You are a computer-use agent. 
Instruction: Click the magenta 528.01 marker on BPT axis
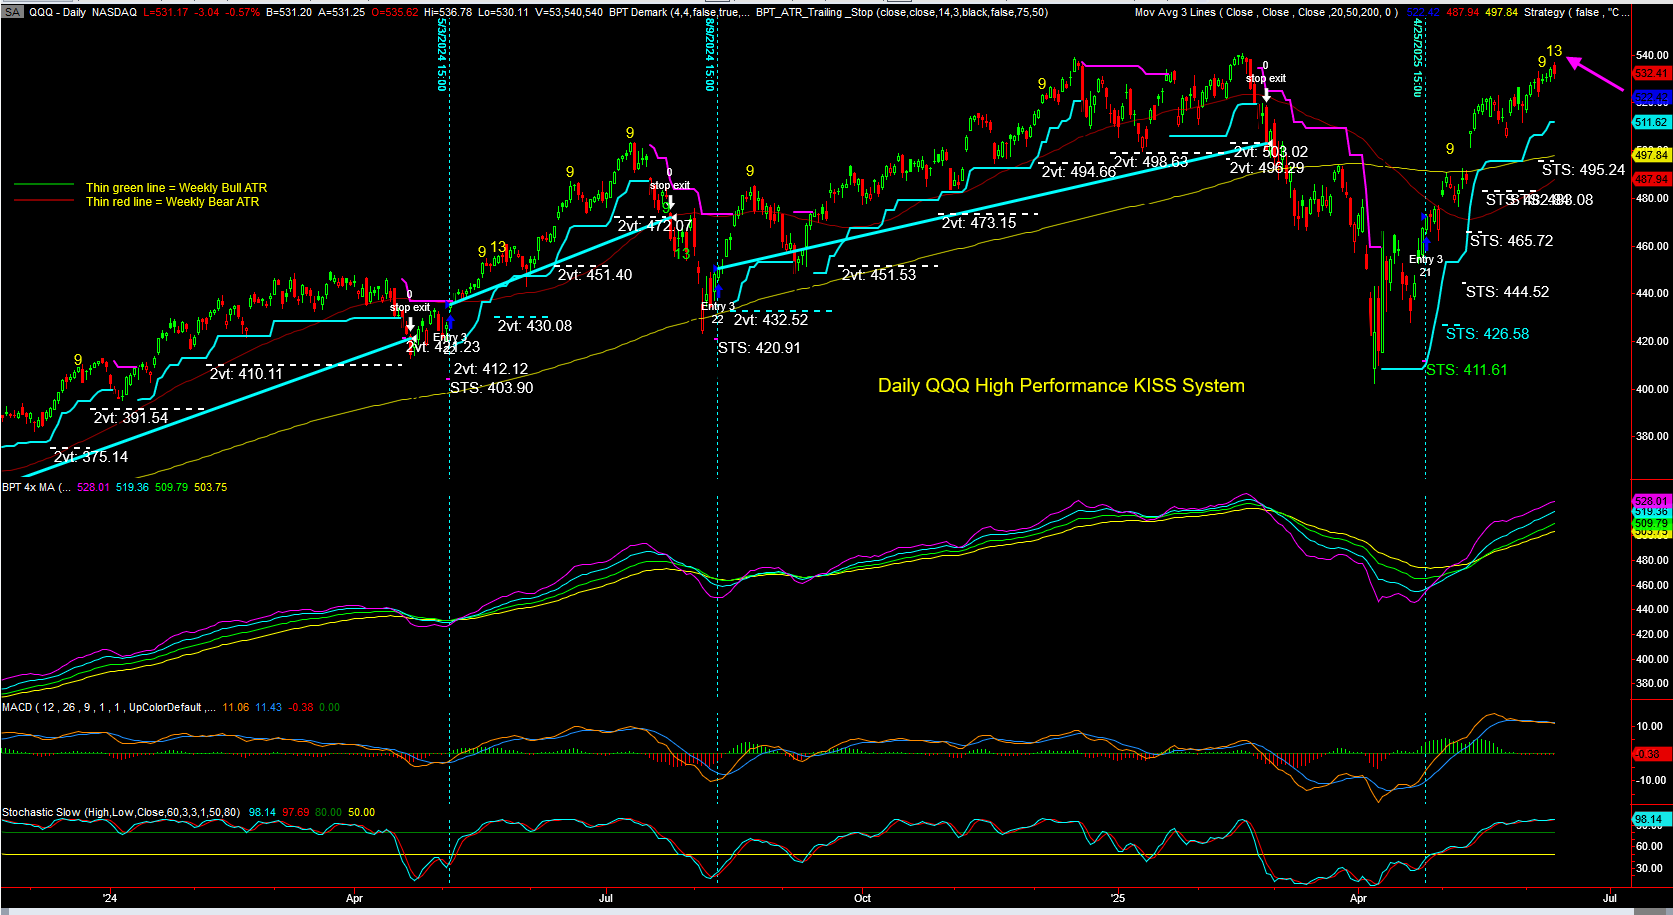pyautogui.click(x=1651, y=500)
